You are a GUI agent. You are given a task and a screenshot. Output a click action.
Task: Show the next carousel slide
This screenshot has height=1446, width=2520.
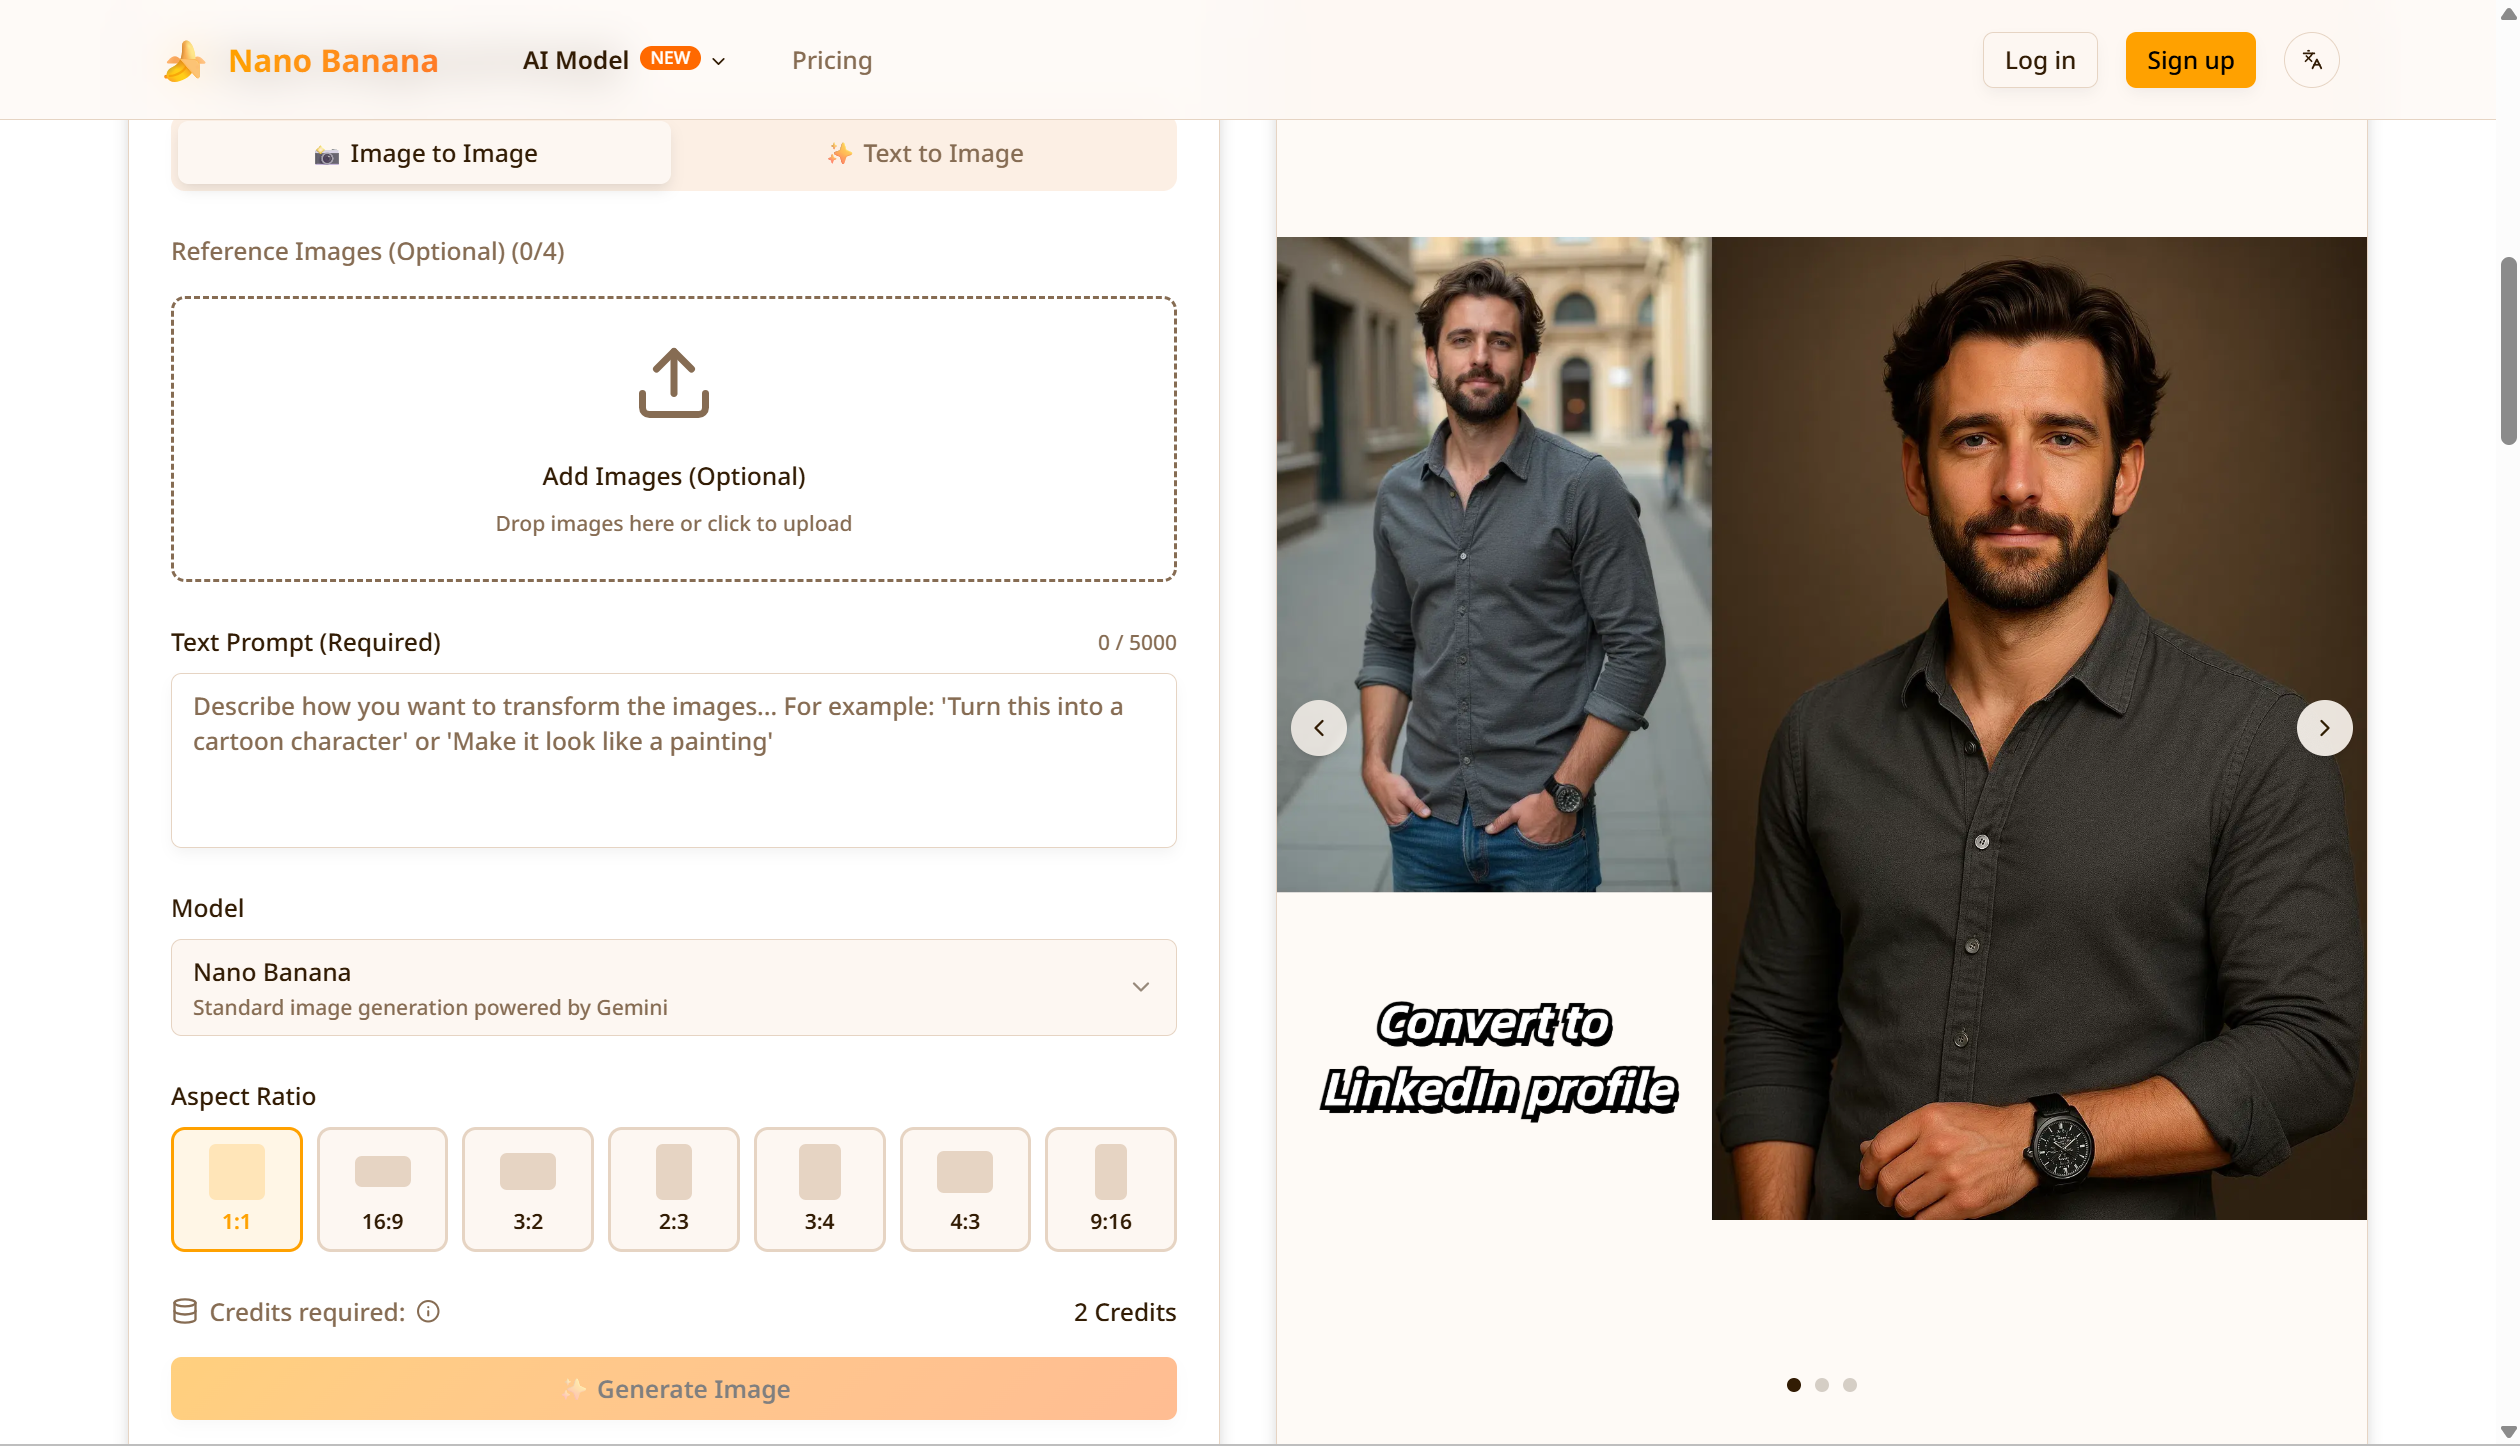click(x=2323, y=728)
